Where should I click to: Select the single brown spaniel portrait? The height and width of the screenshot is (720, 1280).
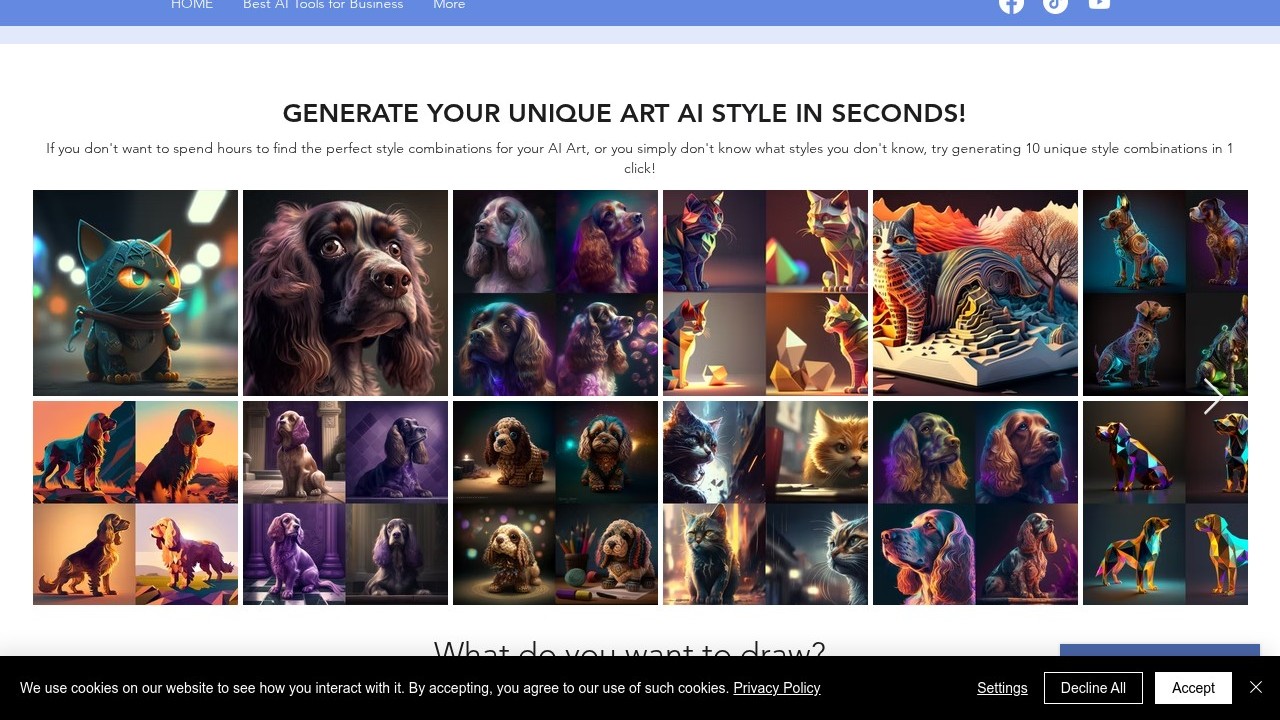point(345,293)
